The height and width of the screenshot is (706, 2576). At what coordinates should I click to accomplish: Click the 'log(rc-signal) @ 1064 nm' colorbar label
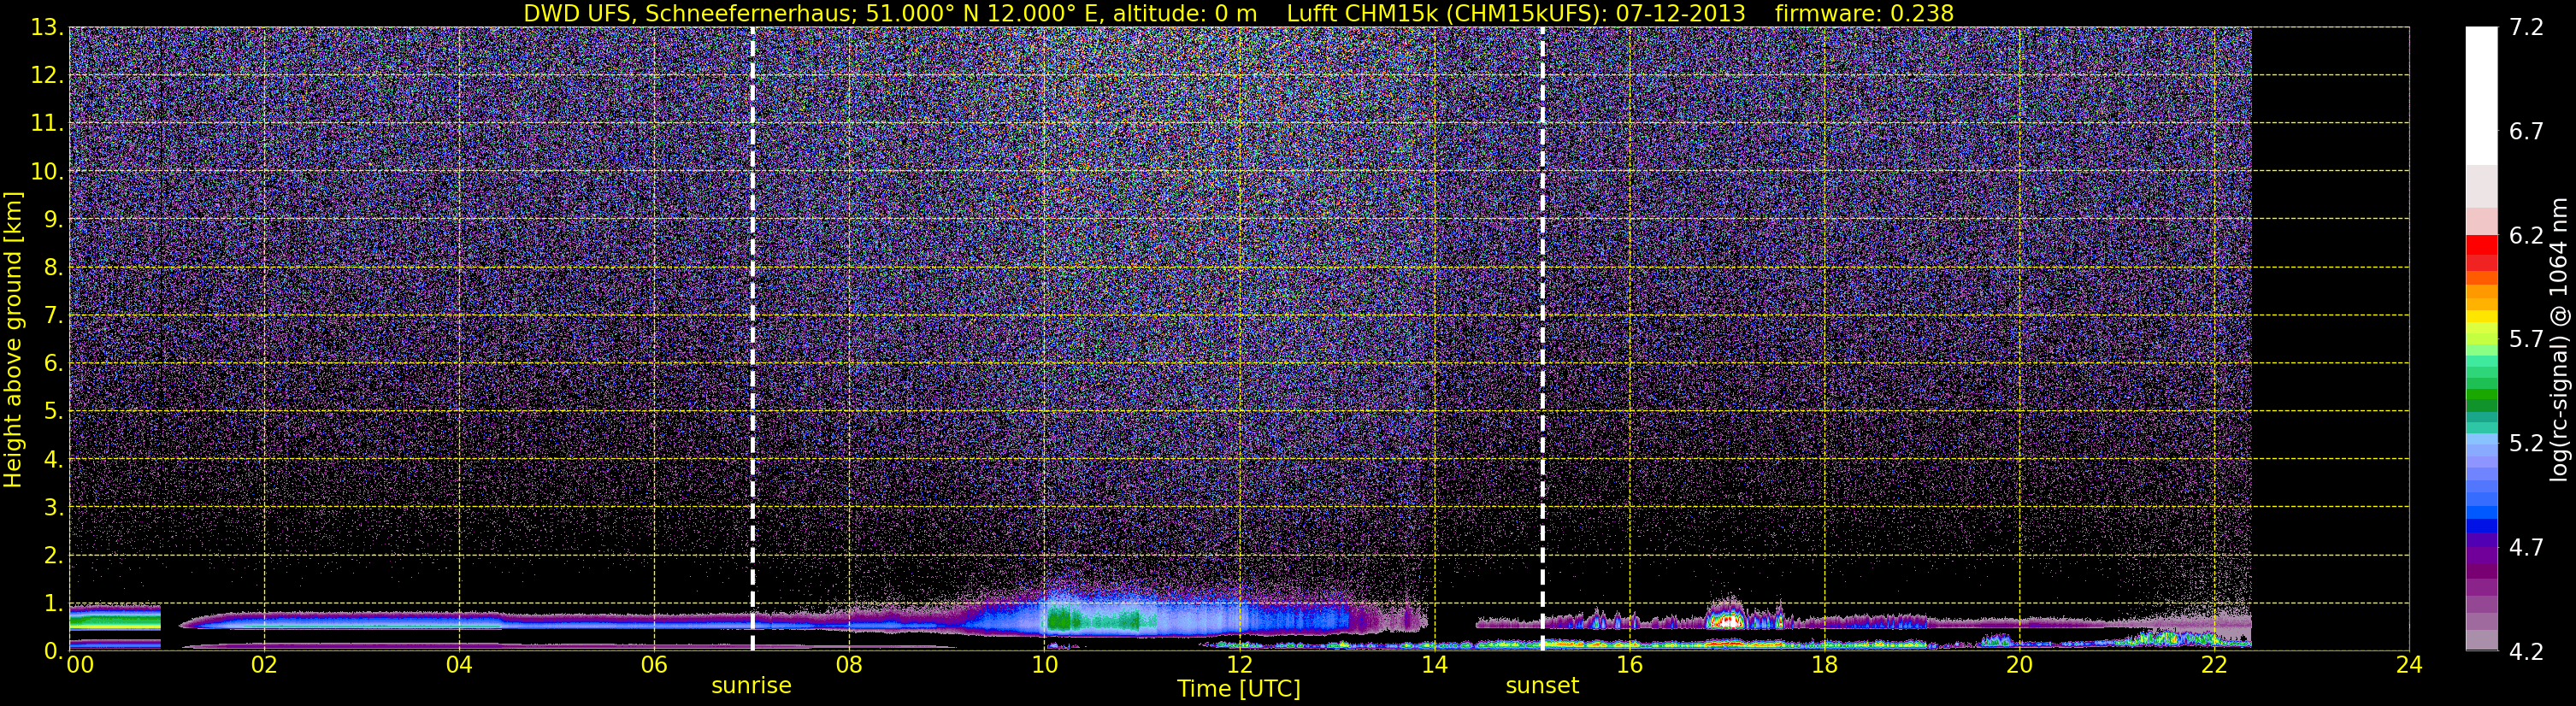click(x=2559, y=339)
